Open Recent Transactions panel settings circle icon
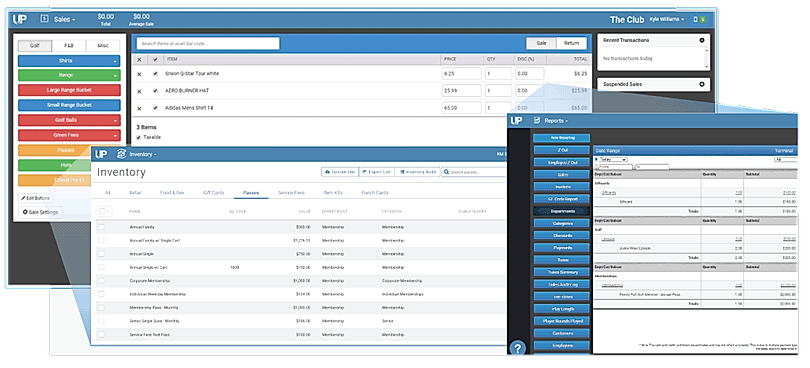The height and width of the screenshot is (368, 810). pyautogui.click(x=702, y=40)
